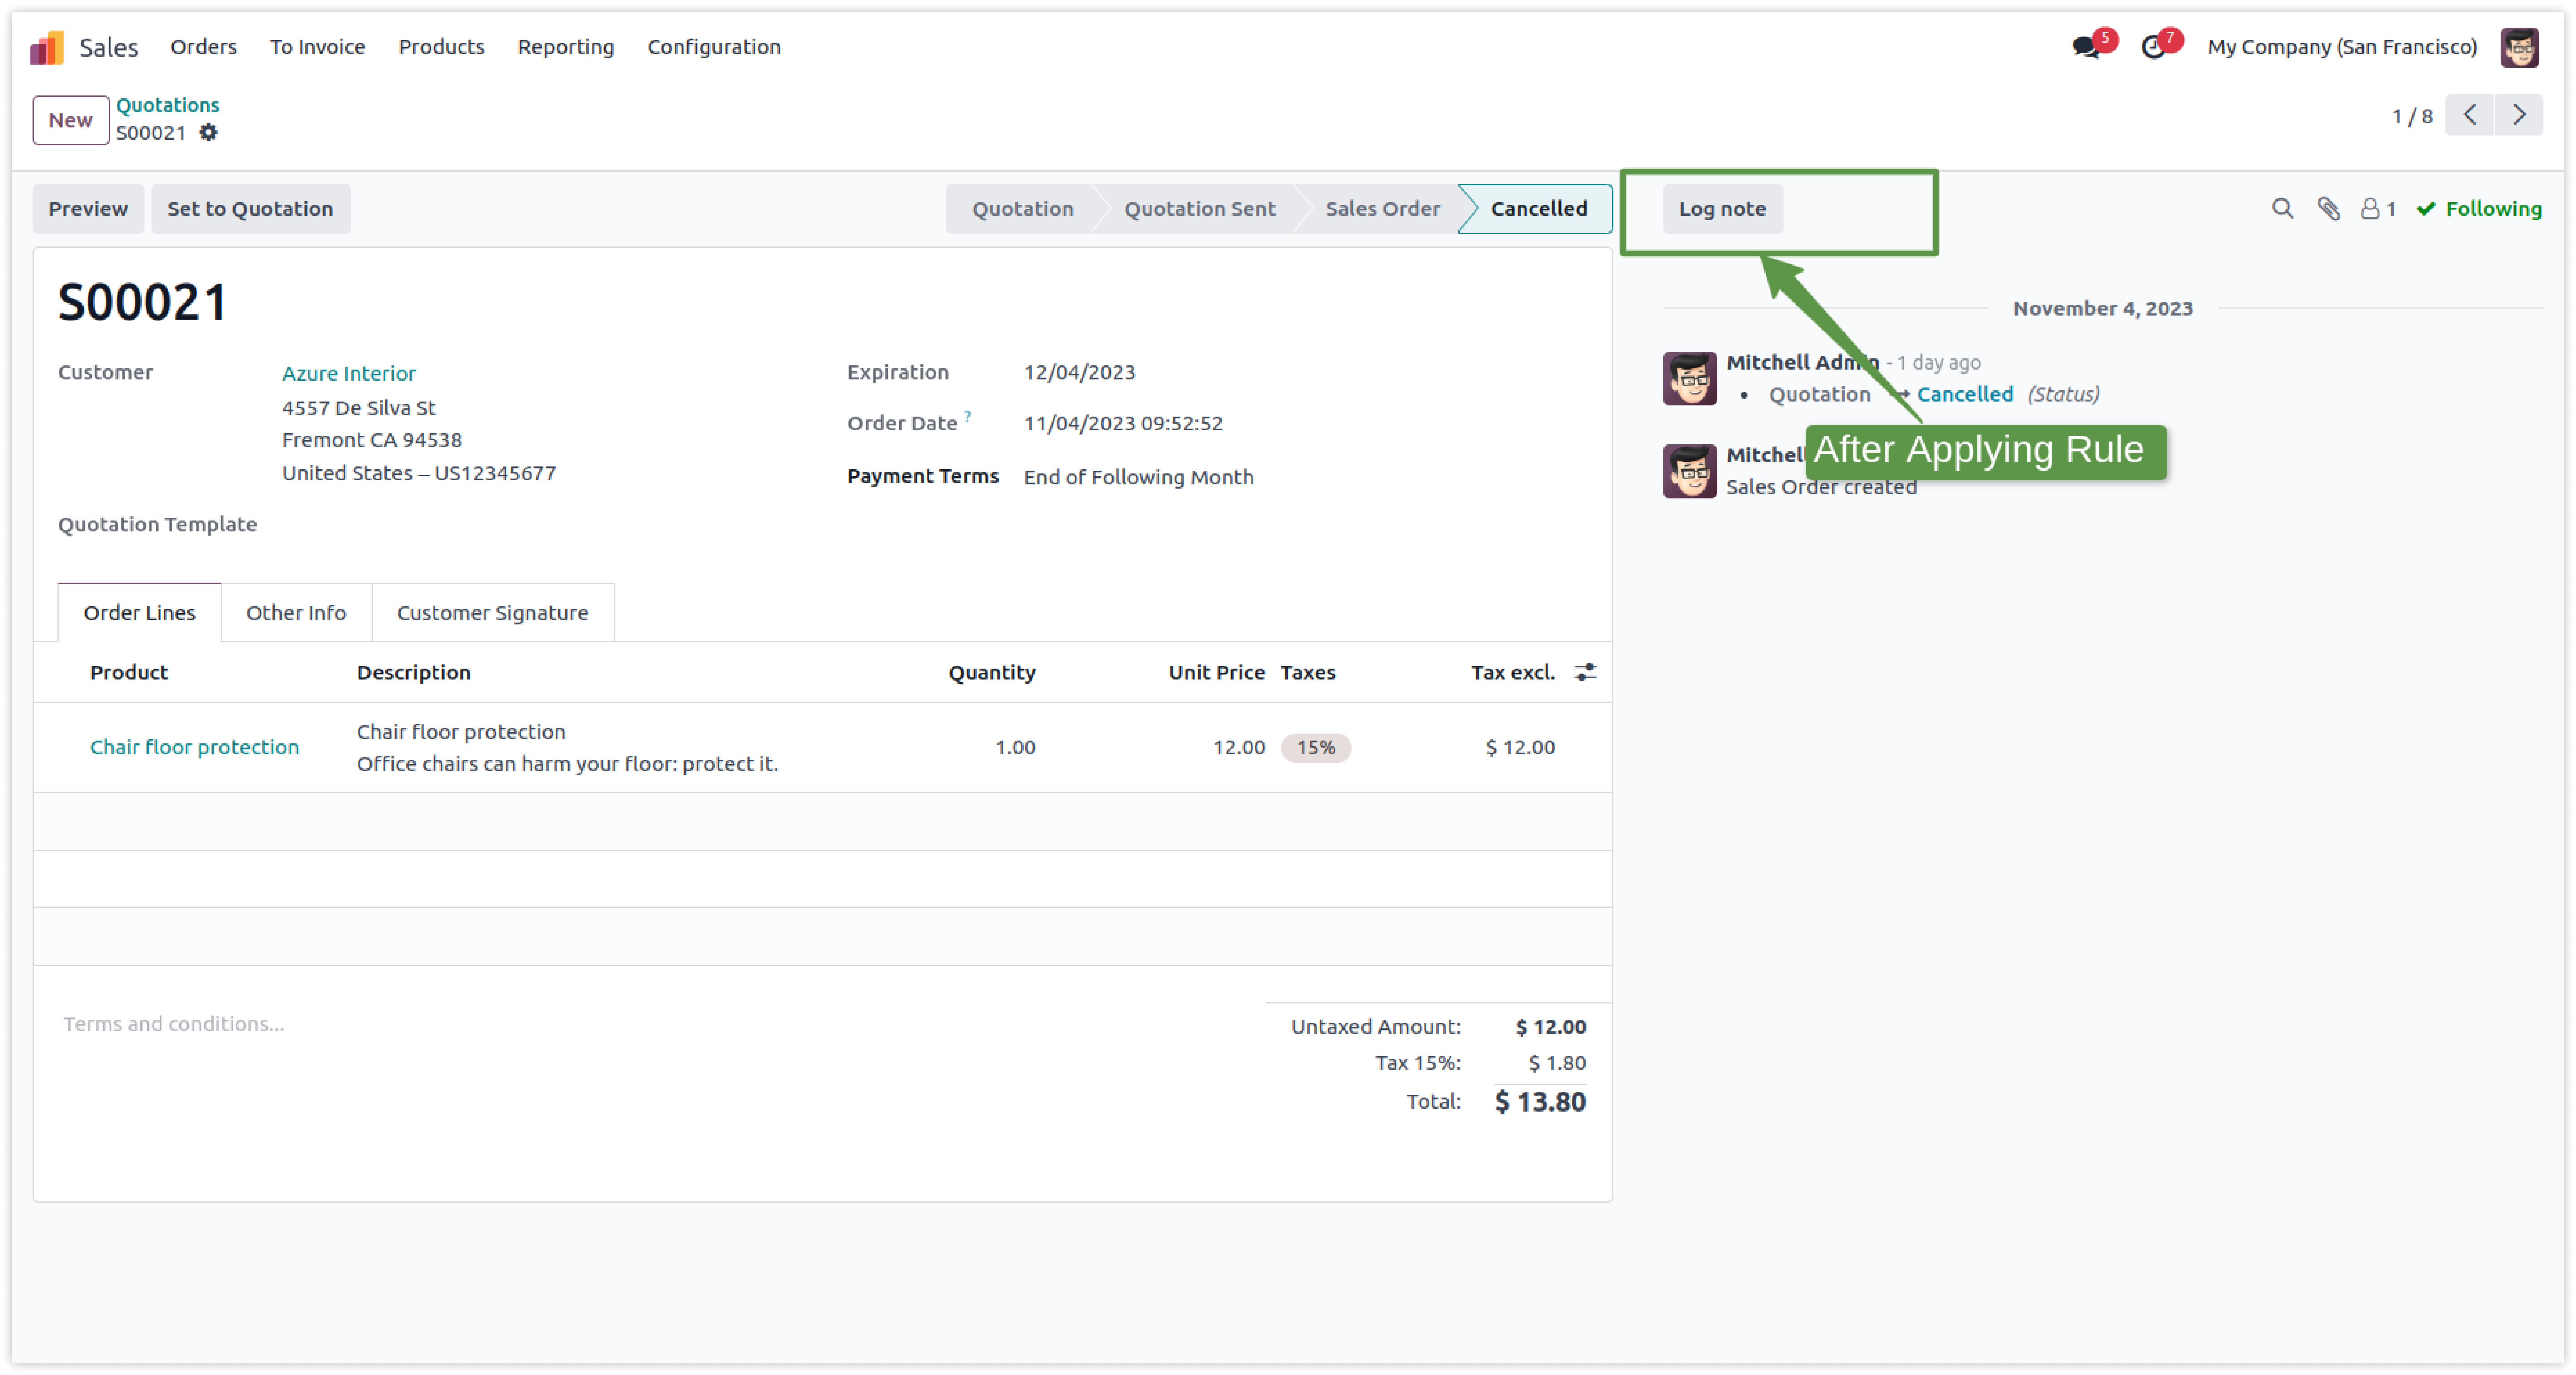Switch to the Other Info tab
The image size is (2576, 1375).
click(296, 613)
